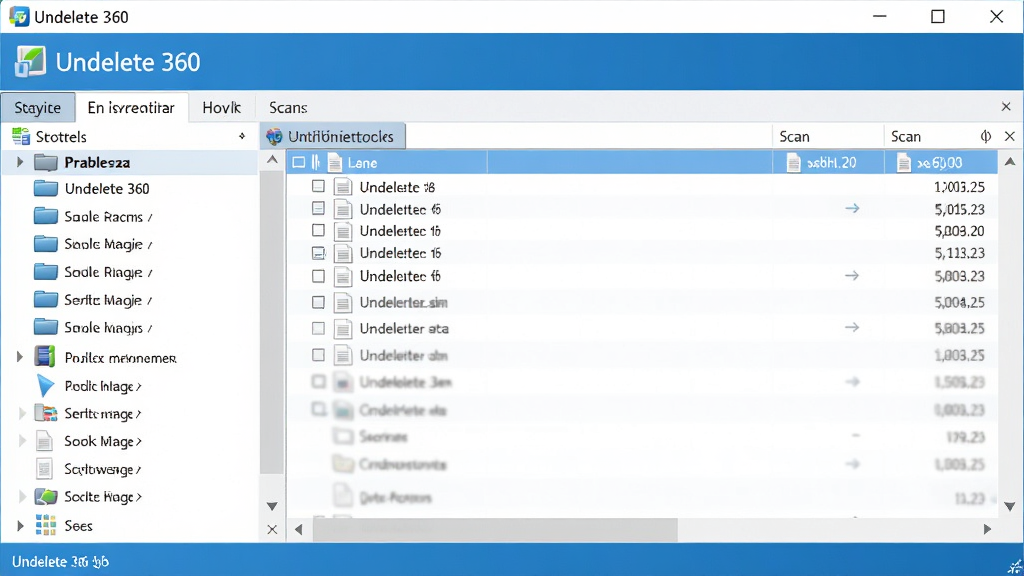The width and height of the screenshot is (1024, 576).
Task: Open the Untfibniettocles panel button
Action: (333, 136)
